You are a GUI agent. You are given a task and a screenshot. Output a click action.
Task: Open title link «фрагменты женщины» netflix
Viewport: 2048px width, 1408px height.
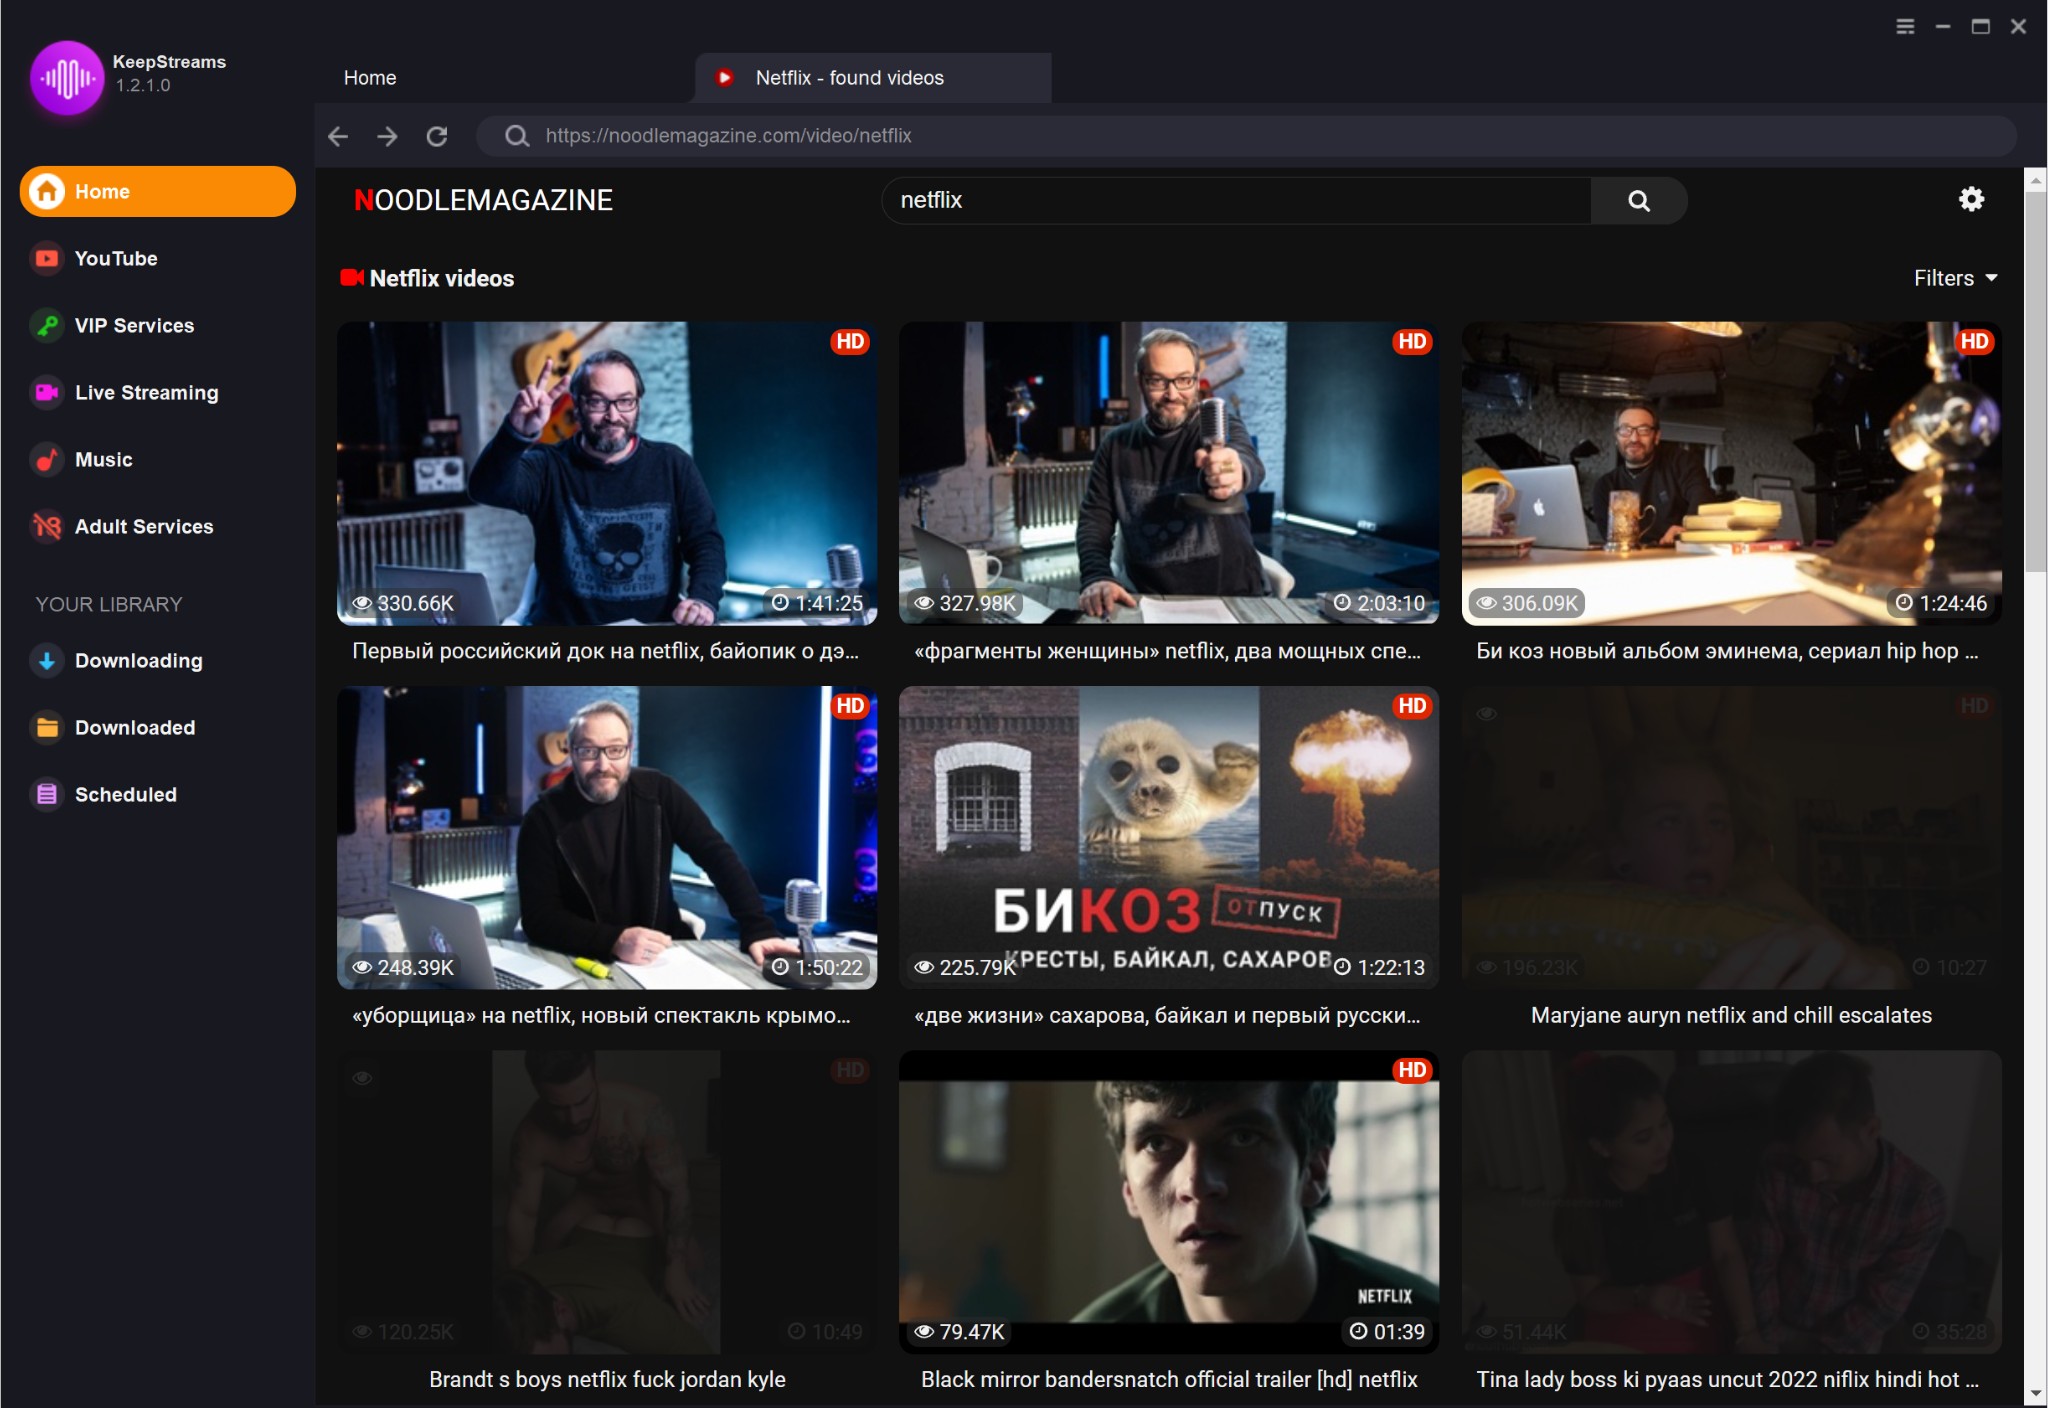(1168, 651)
